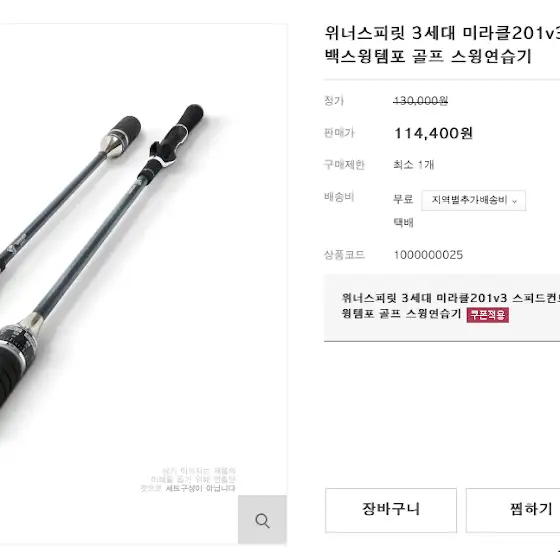Click the product code 1000000025
Viewport: 560px width, 560px height.
428,255
